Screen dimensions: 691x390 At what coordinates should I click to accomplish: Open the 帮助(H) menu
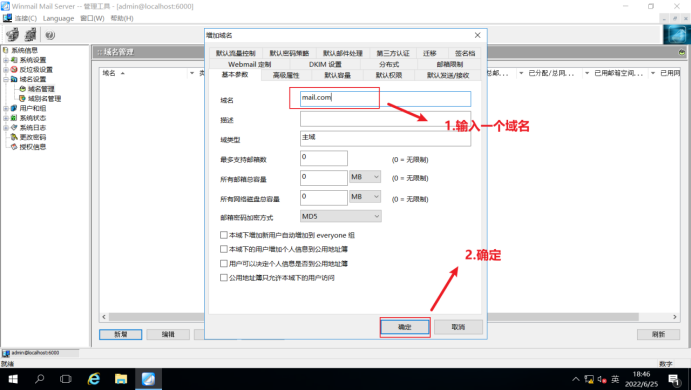pyautogui.click(x=122, y=19)
